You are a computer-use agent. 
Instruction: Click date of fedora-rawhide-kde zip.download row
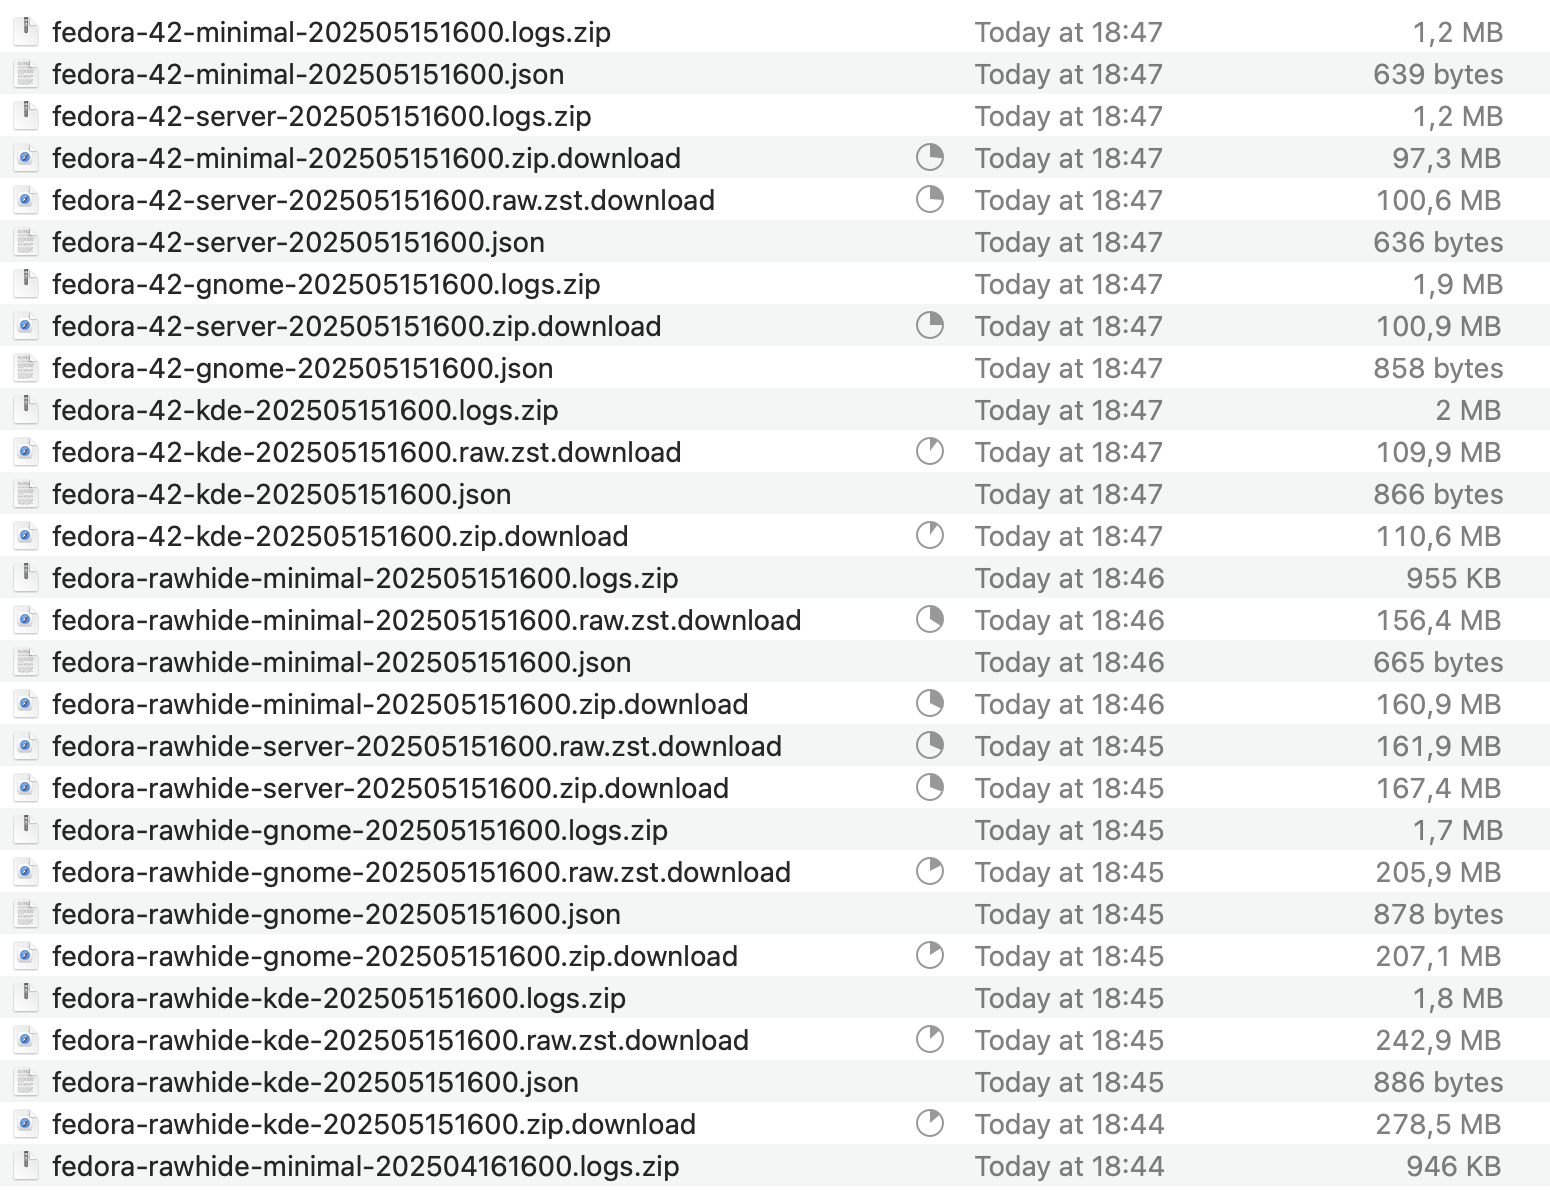tap(1069, 1124)
